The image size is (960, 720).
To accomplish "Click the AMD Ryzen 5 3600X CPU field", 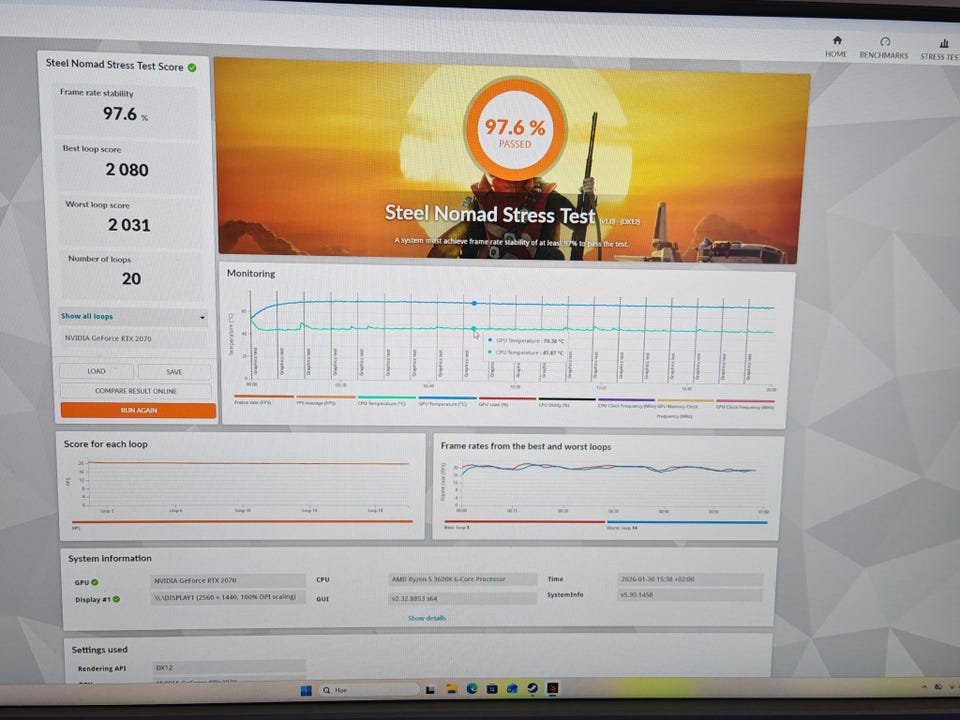I will coord(462,579).
